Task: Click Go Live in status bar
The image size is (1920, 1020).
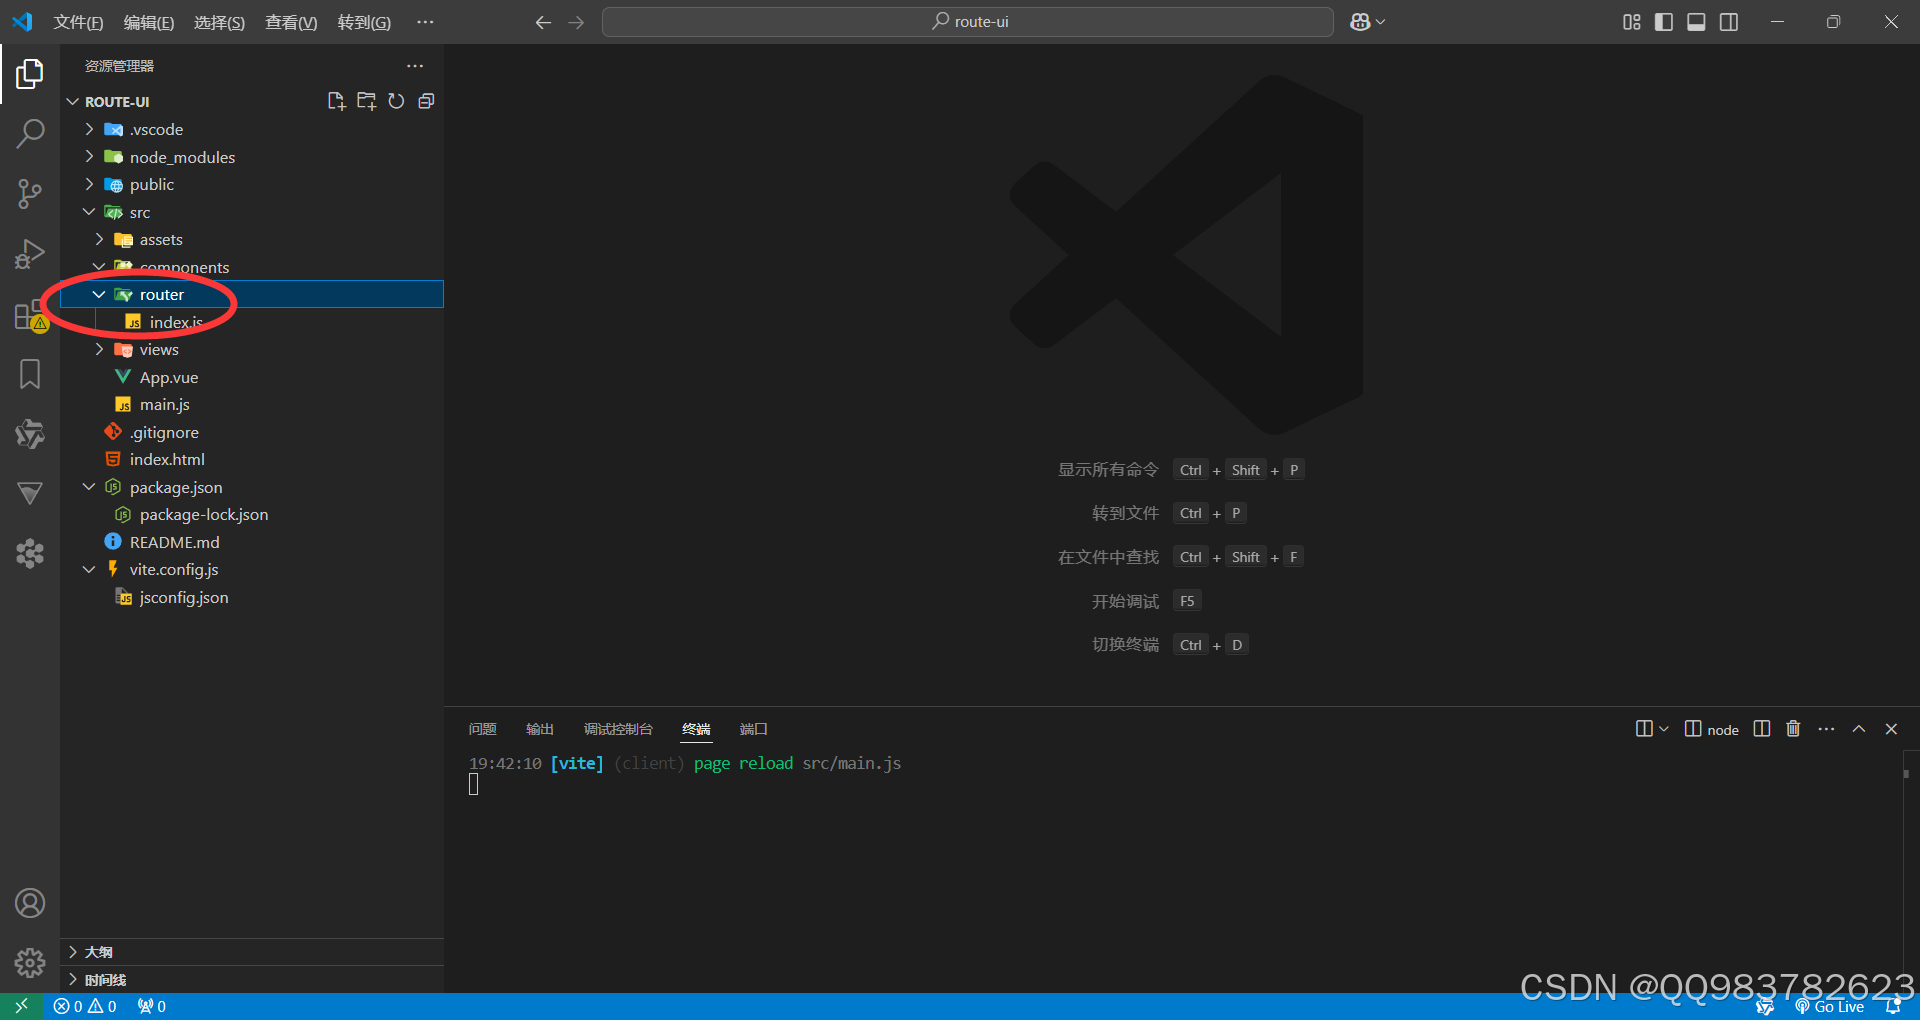Action: [x=1830, y=1006]
